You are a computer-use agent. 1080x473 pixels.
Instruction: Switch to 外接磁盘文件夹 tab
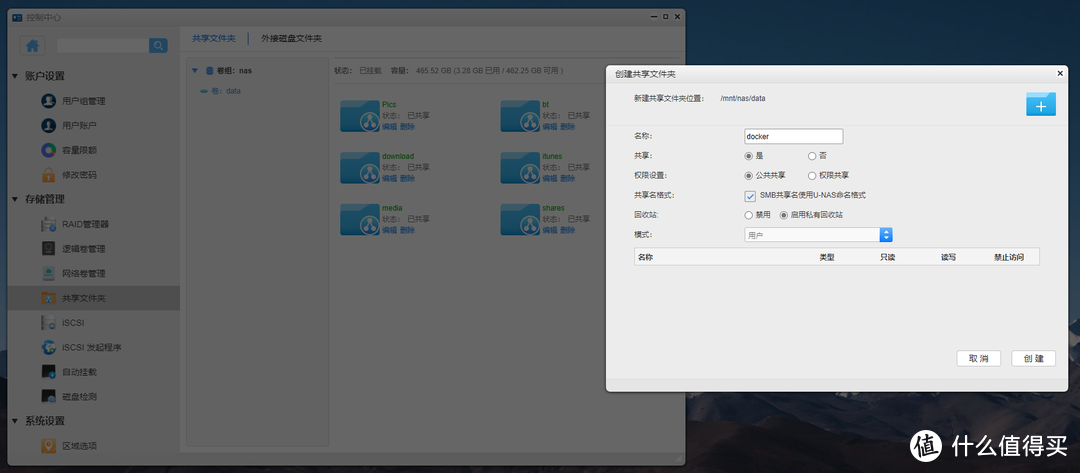coord(291,38)
